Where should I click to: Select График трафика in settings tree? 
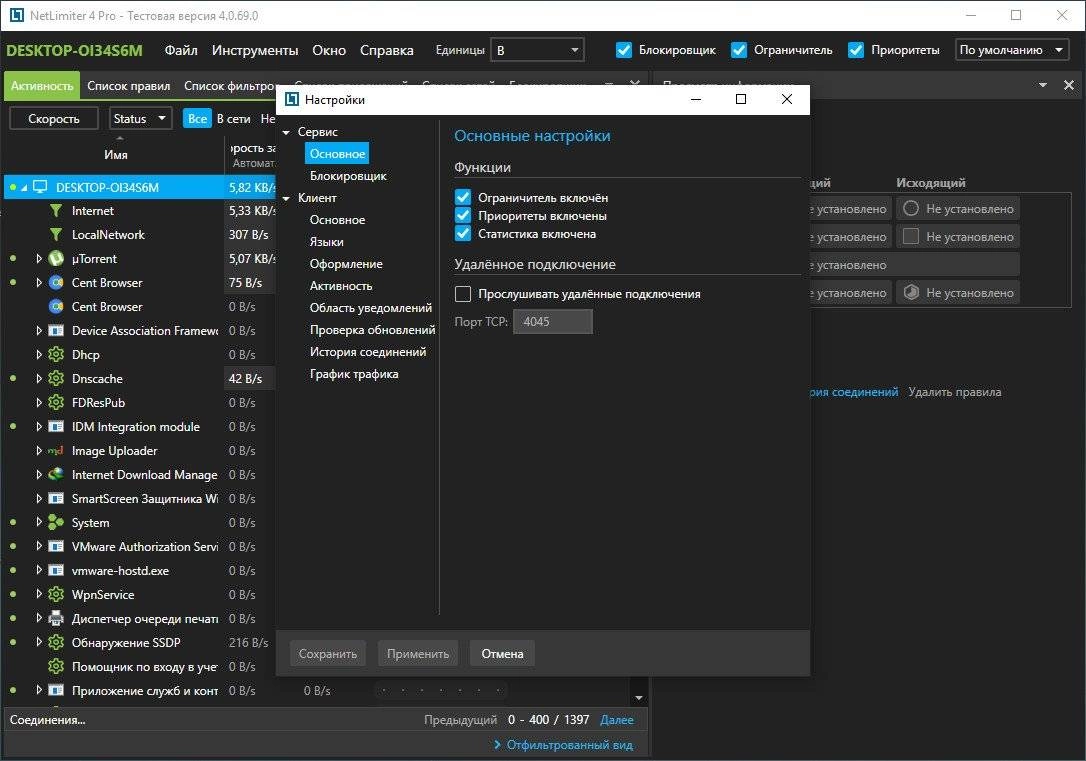[354, 374]
